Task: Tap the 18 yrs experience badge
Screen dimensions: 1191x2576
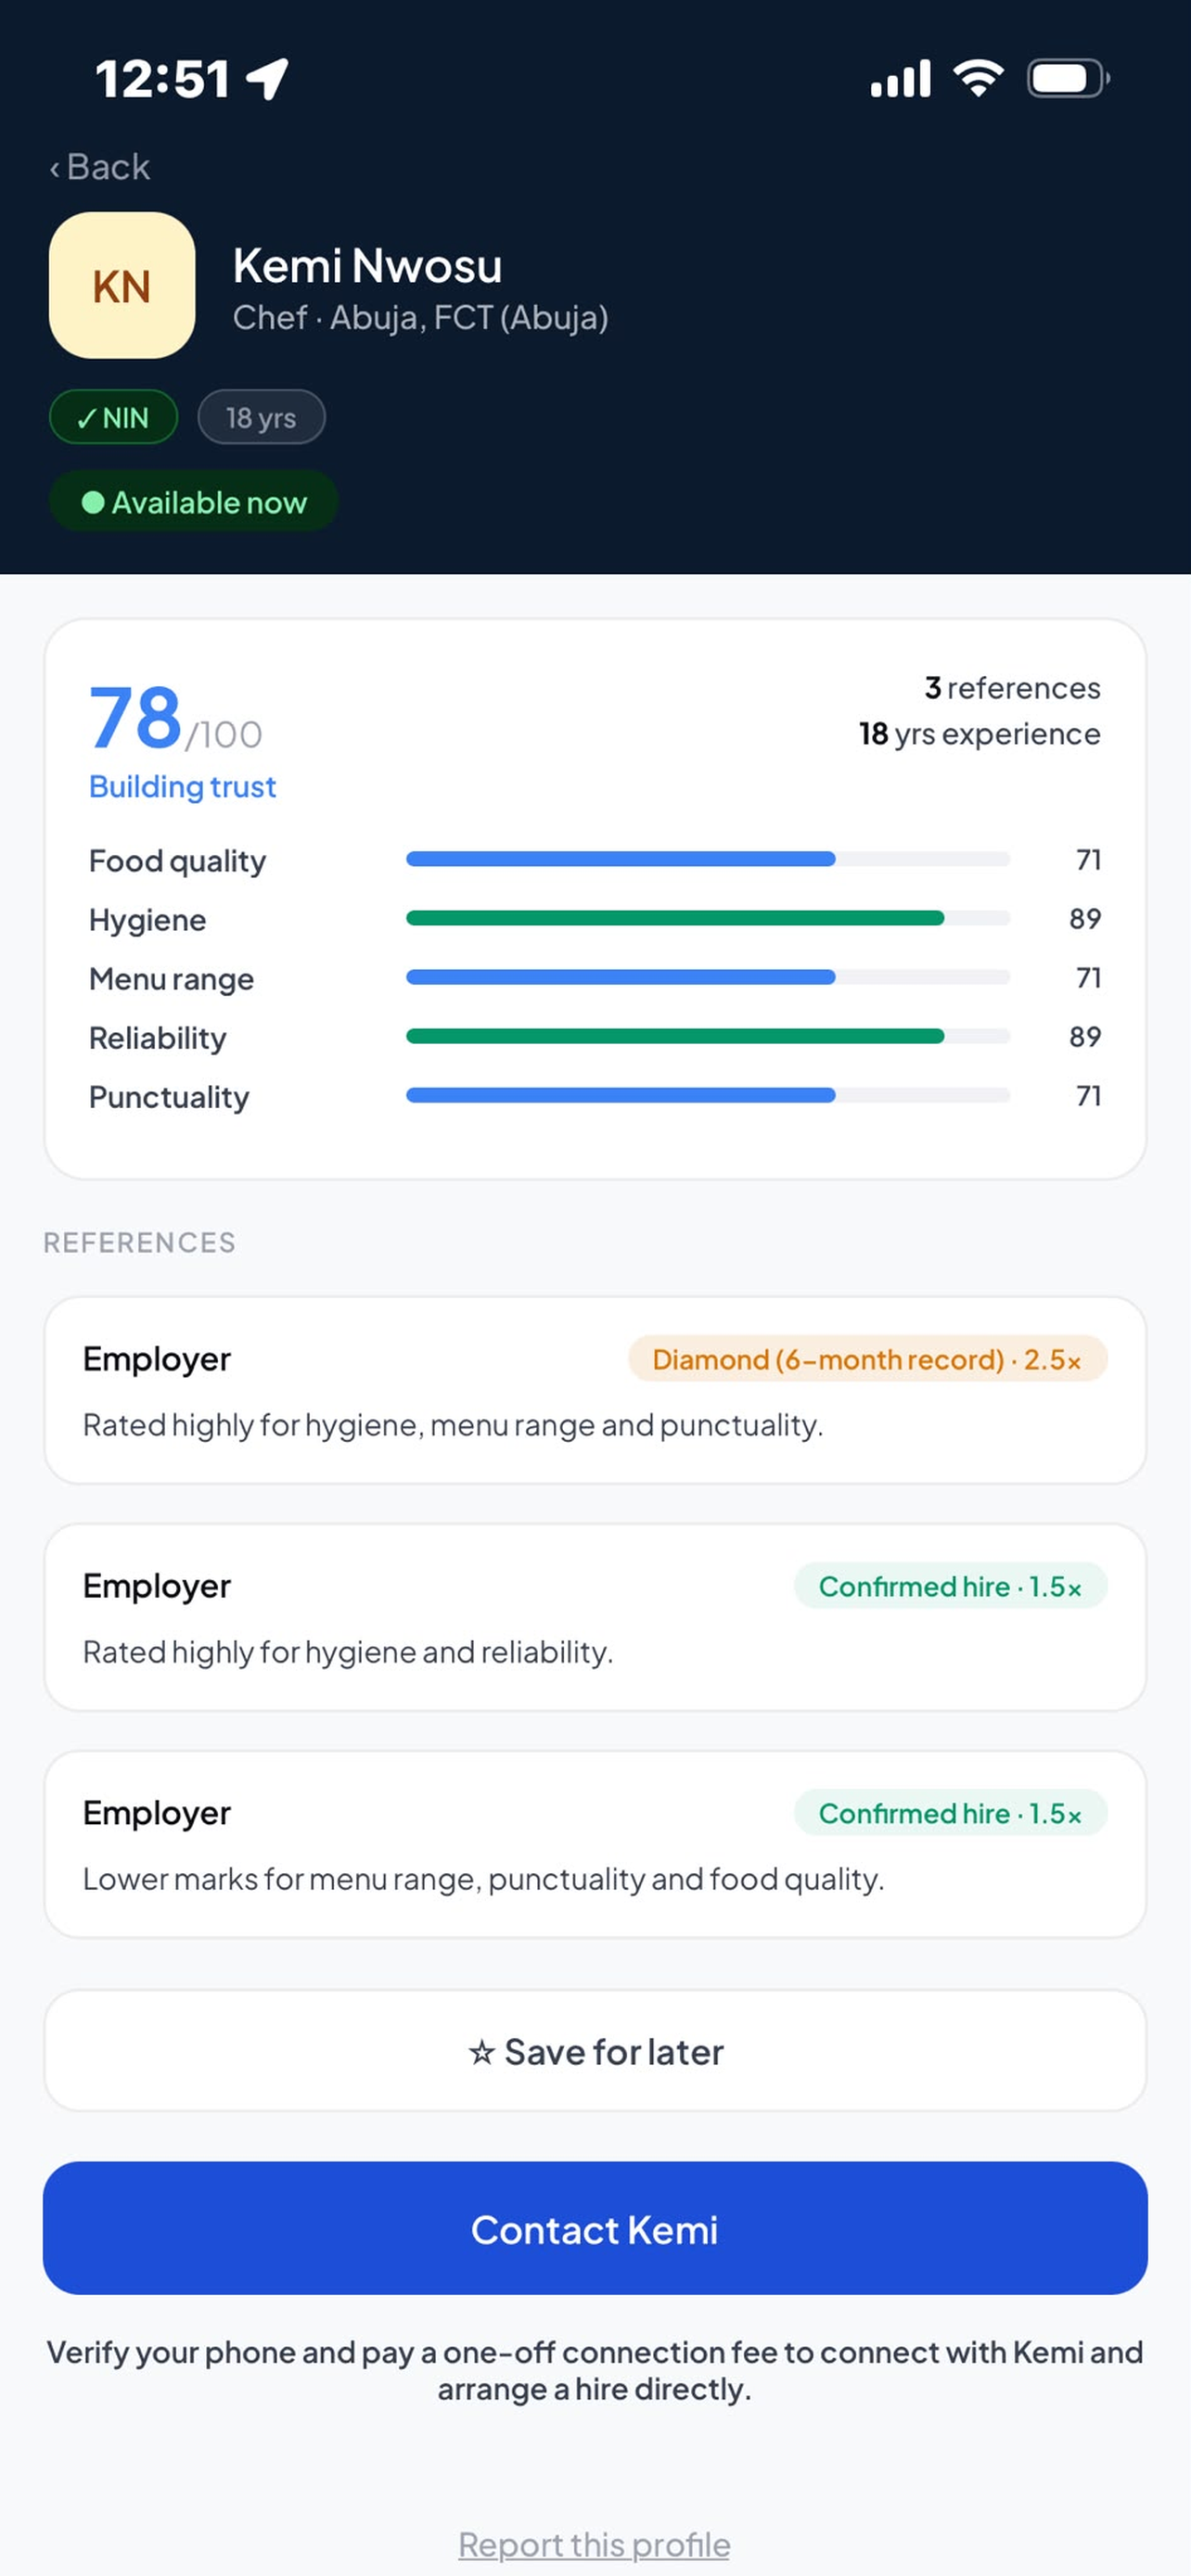Action: coord(261,417)
